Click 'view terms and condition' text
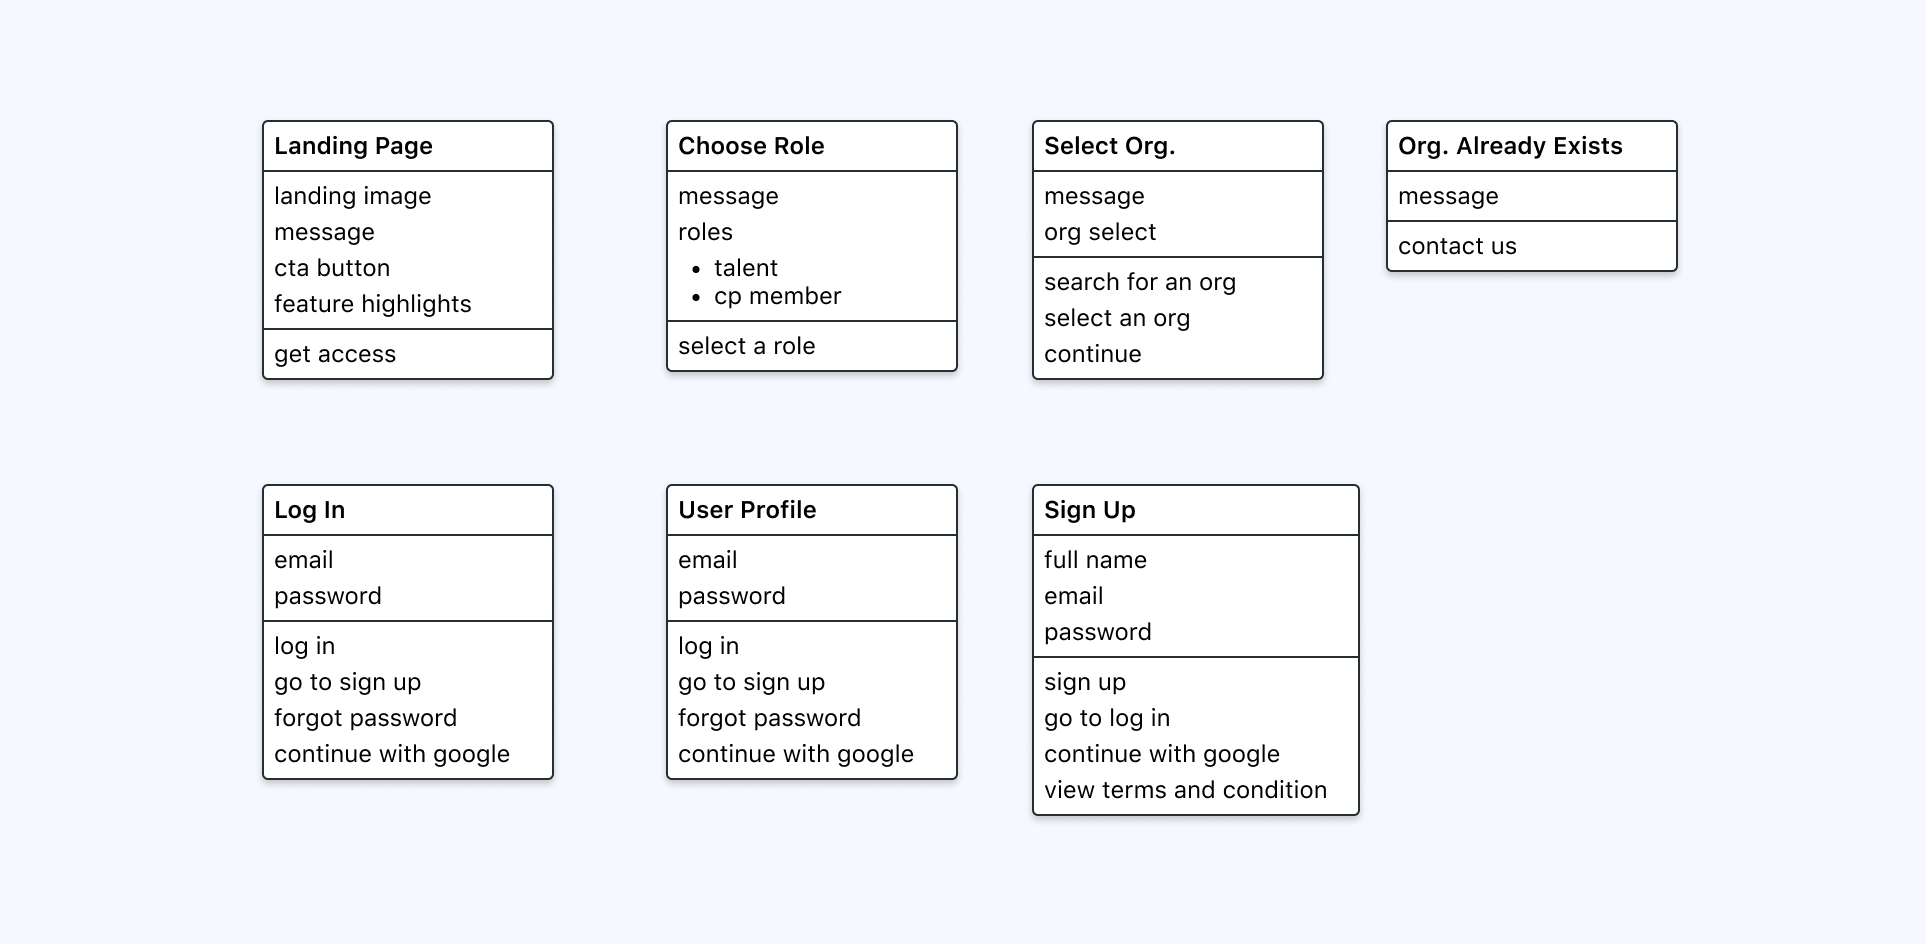 click(1185, 790)
